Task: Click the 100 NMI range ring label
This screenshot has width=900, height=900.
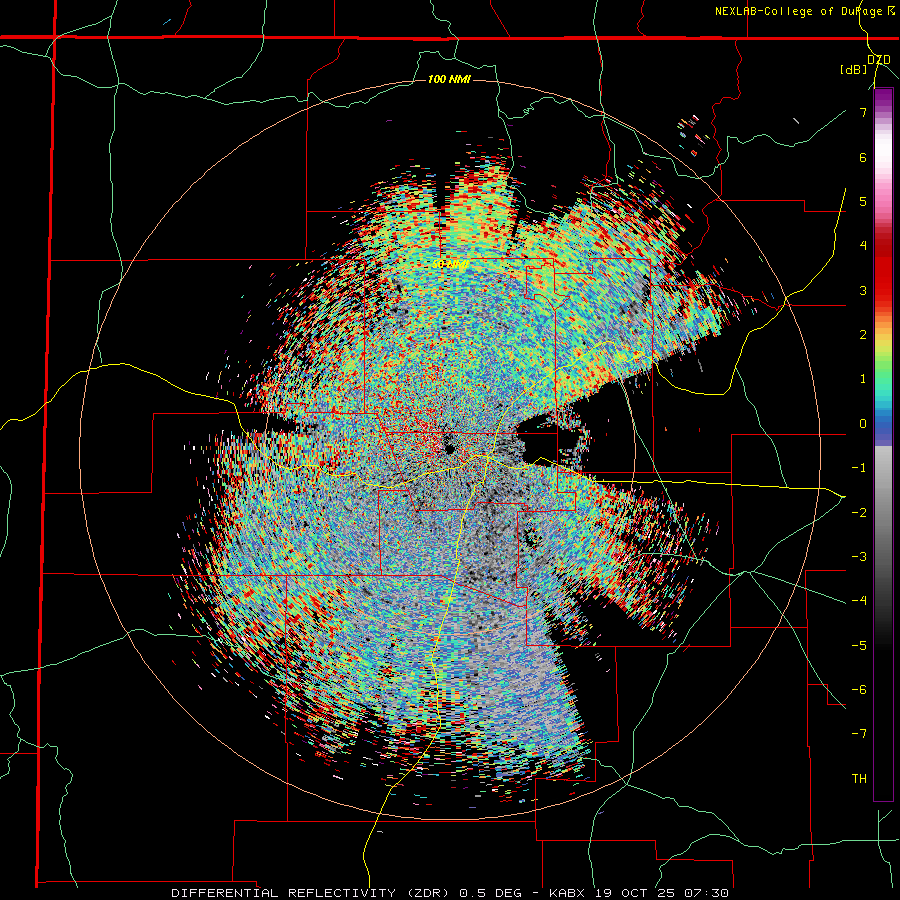Action: point(449,79)
